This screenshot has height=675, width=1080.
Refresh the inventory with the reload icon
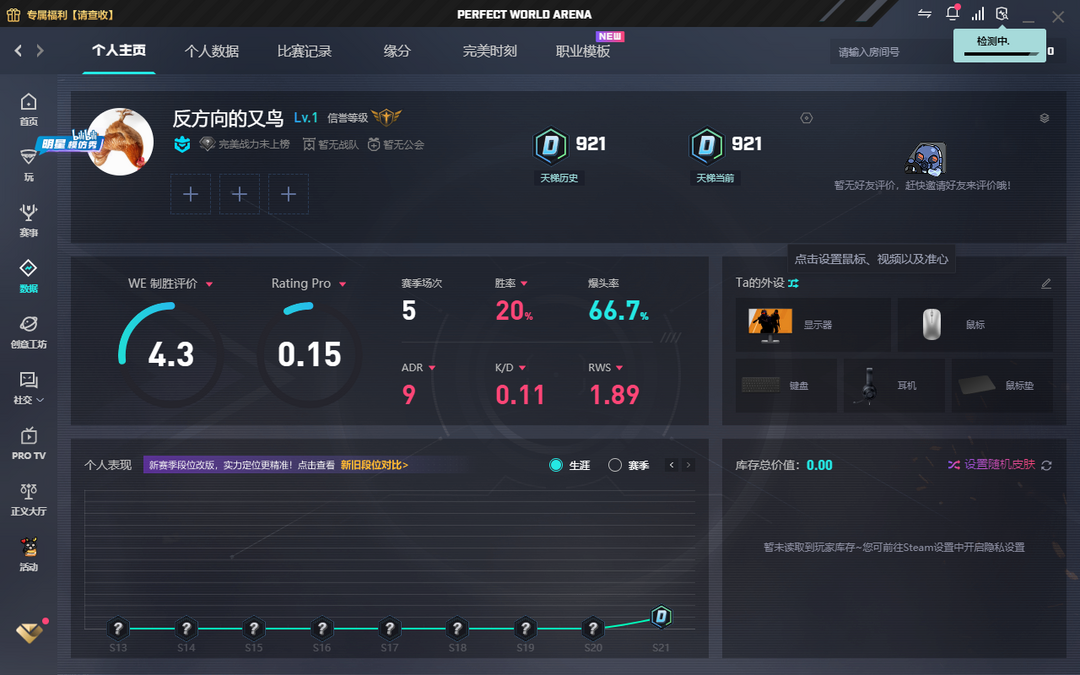pos(1046,466)
